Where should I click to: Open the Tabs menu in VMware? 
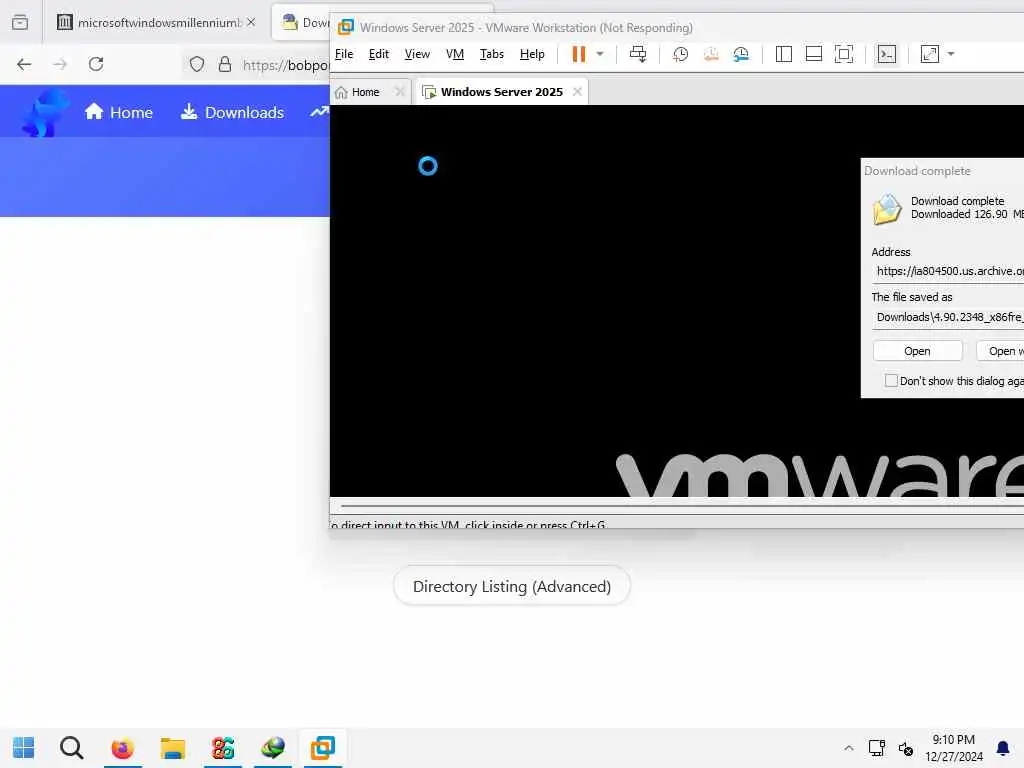(492, 54)
